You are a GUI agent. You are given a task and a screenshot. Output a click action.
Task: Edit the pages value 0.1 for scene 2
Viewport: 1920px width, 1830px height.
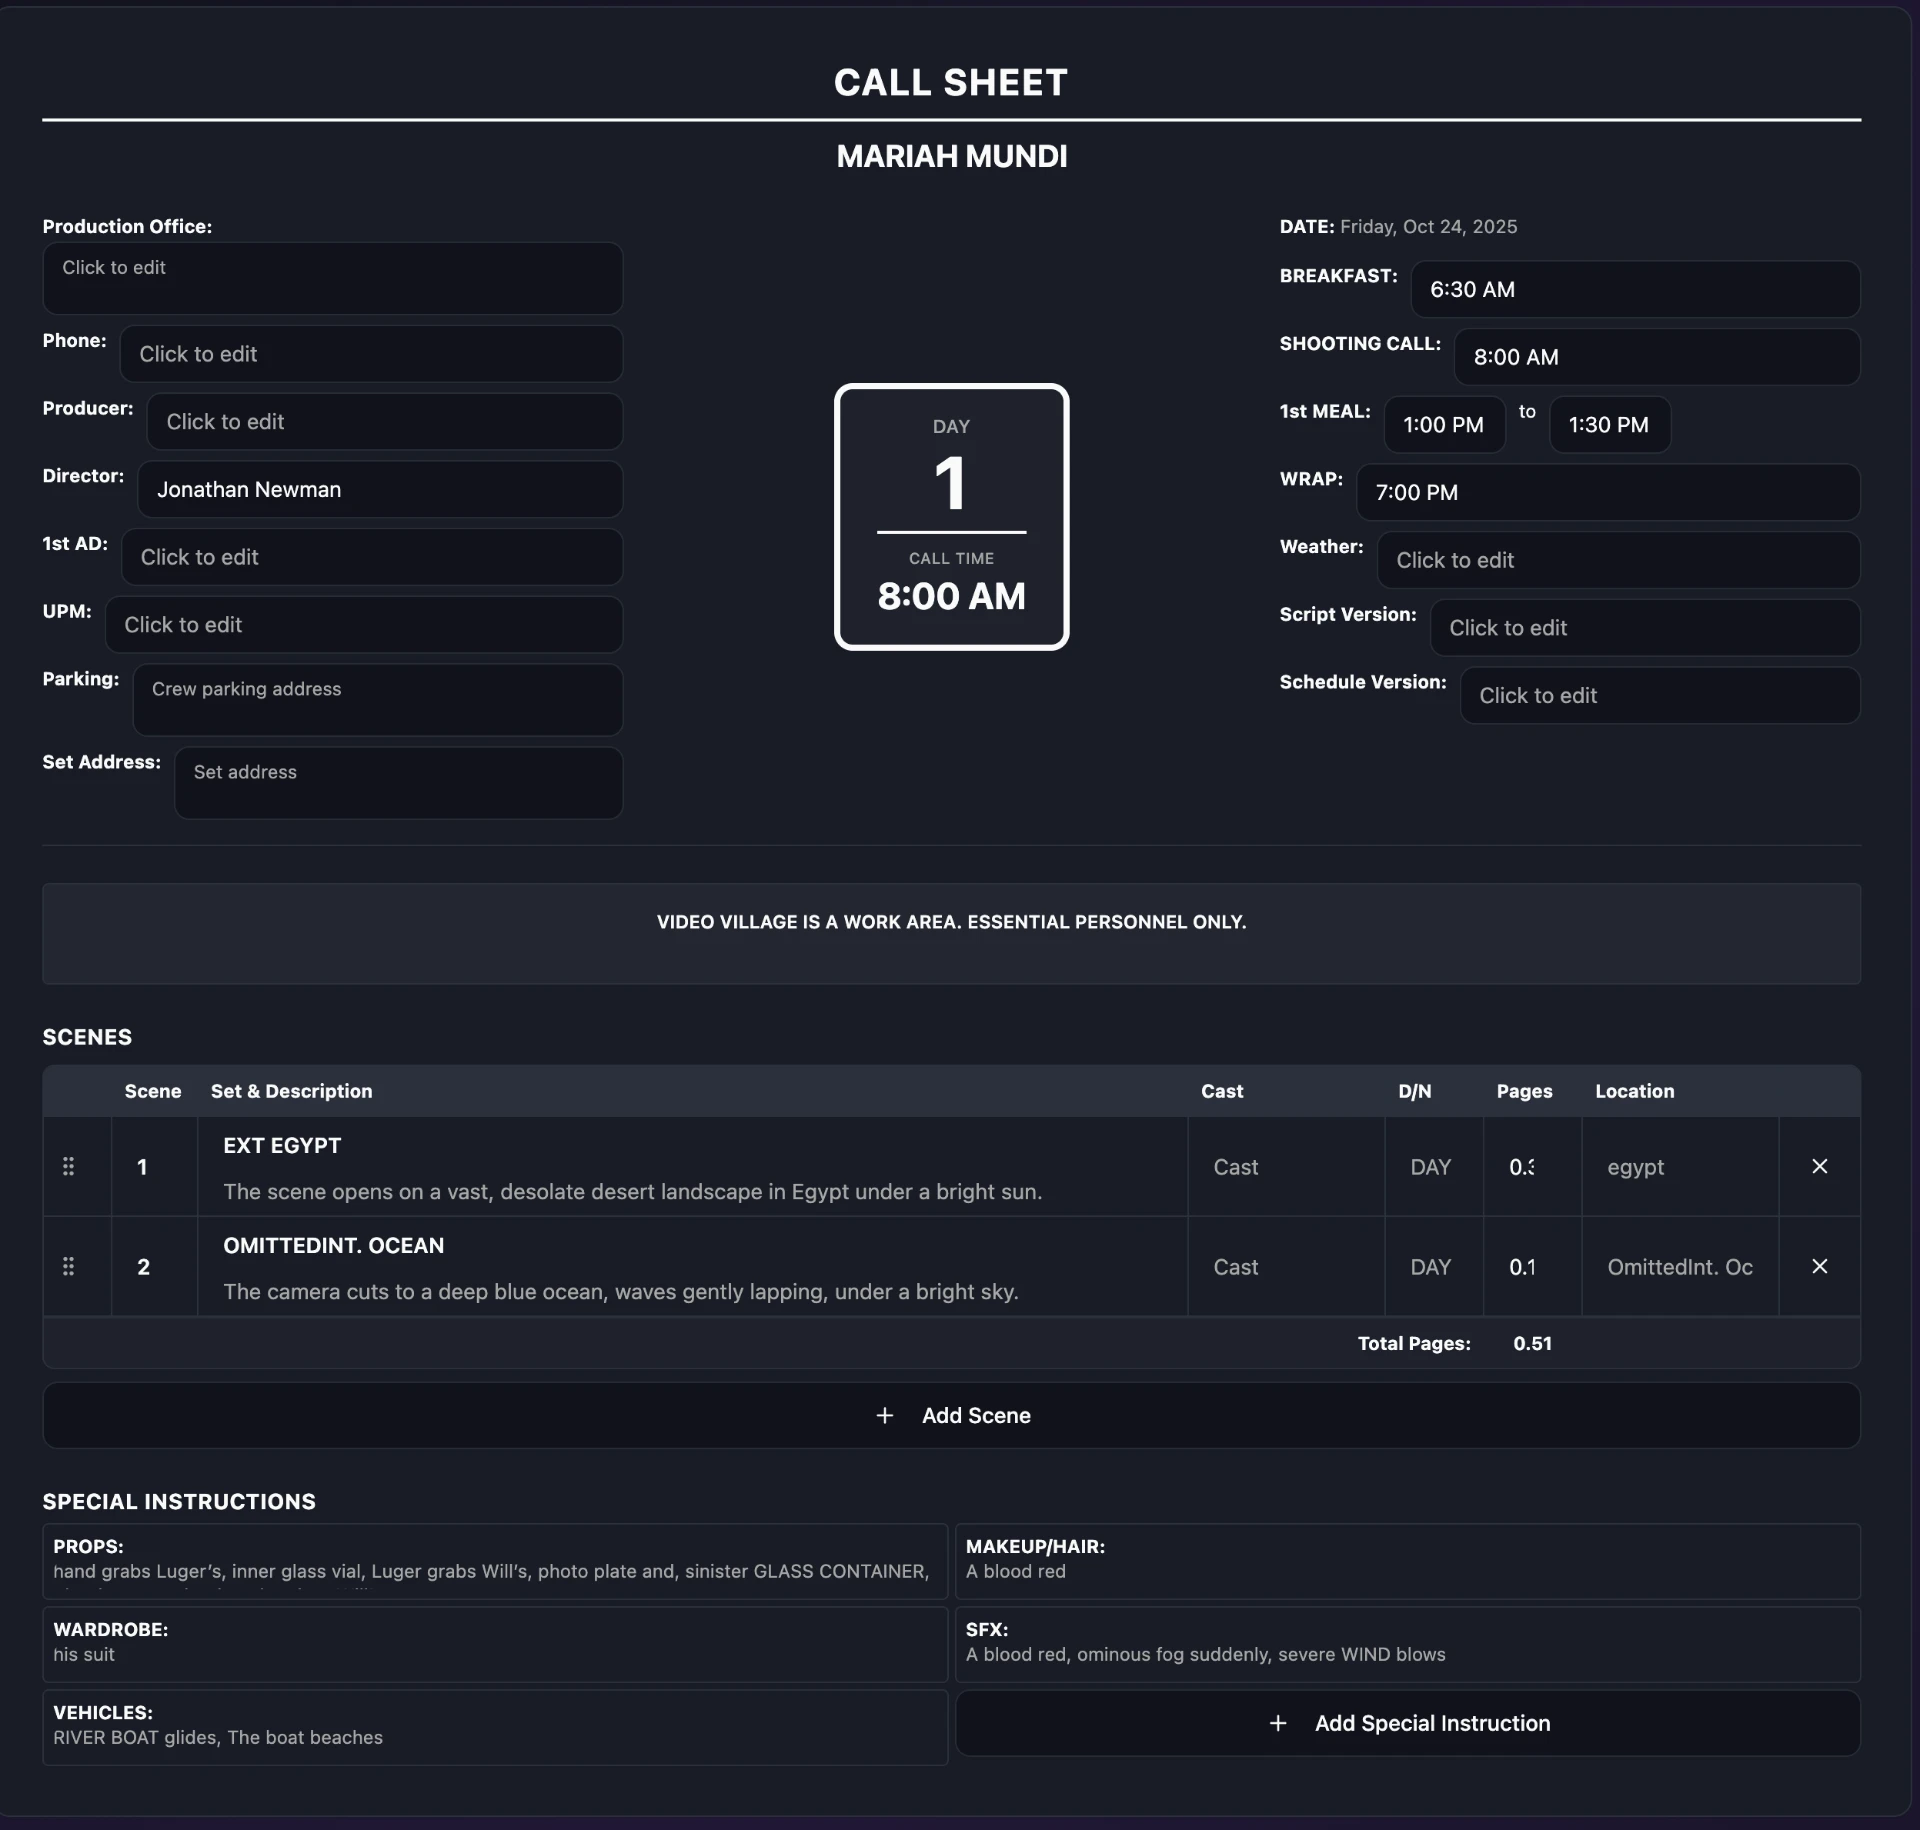pyautogui.click(x=1532, y=1267)
